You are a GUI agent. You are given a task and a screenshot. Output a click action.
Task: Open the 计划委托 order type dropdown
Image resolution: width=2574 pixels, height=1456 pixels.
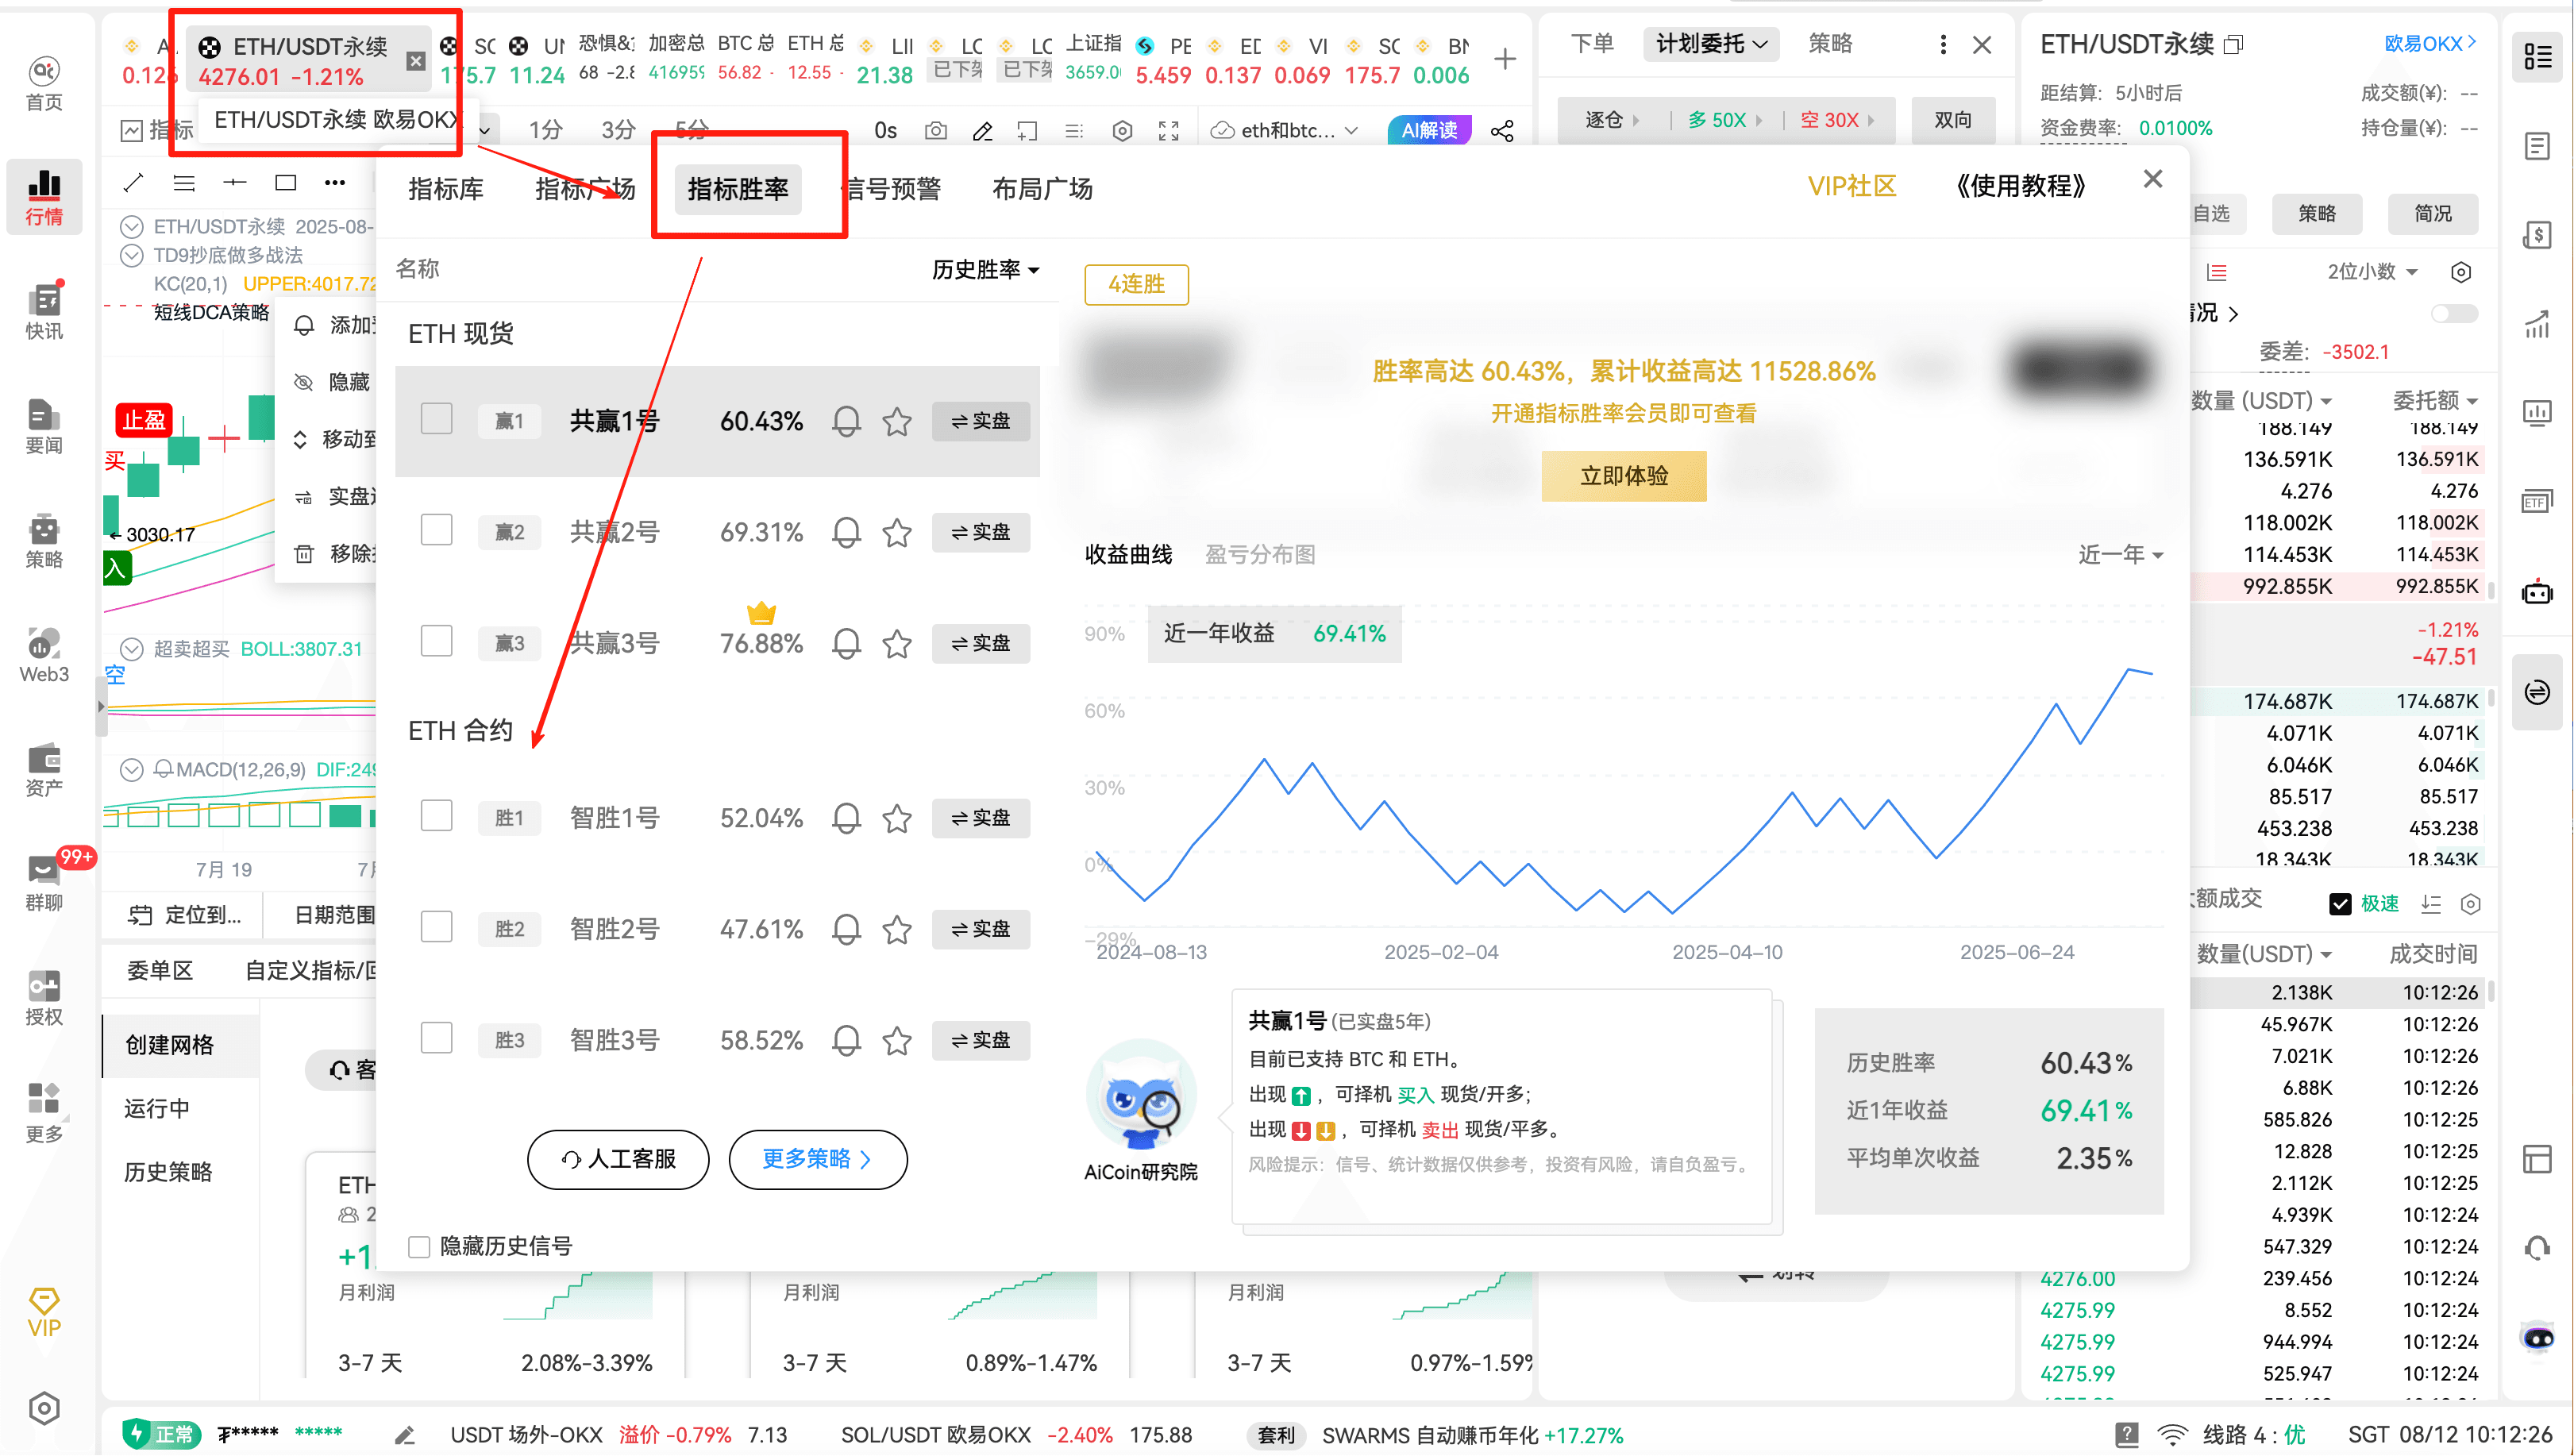coord(1710,44)
